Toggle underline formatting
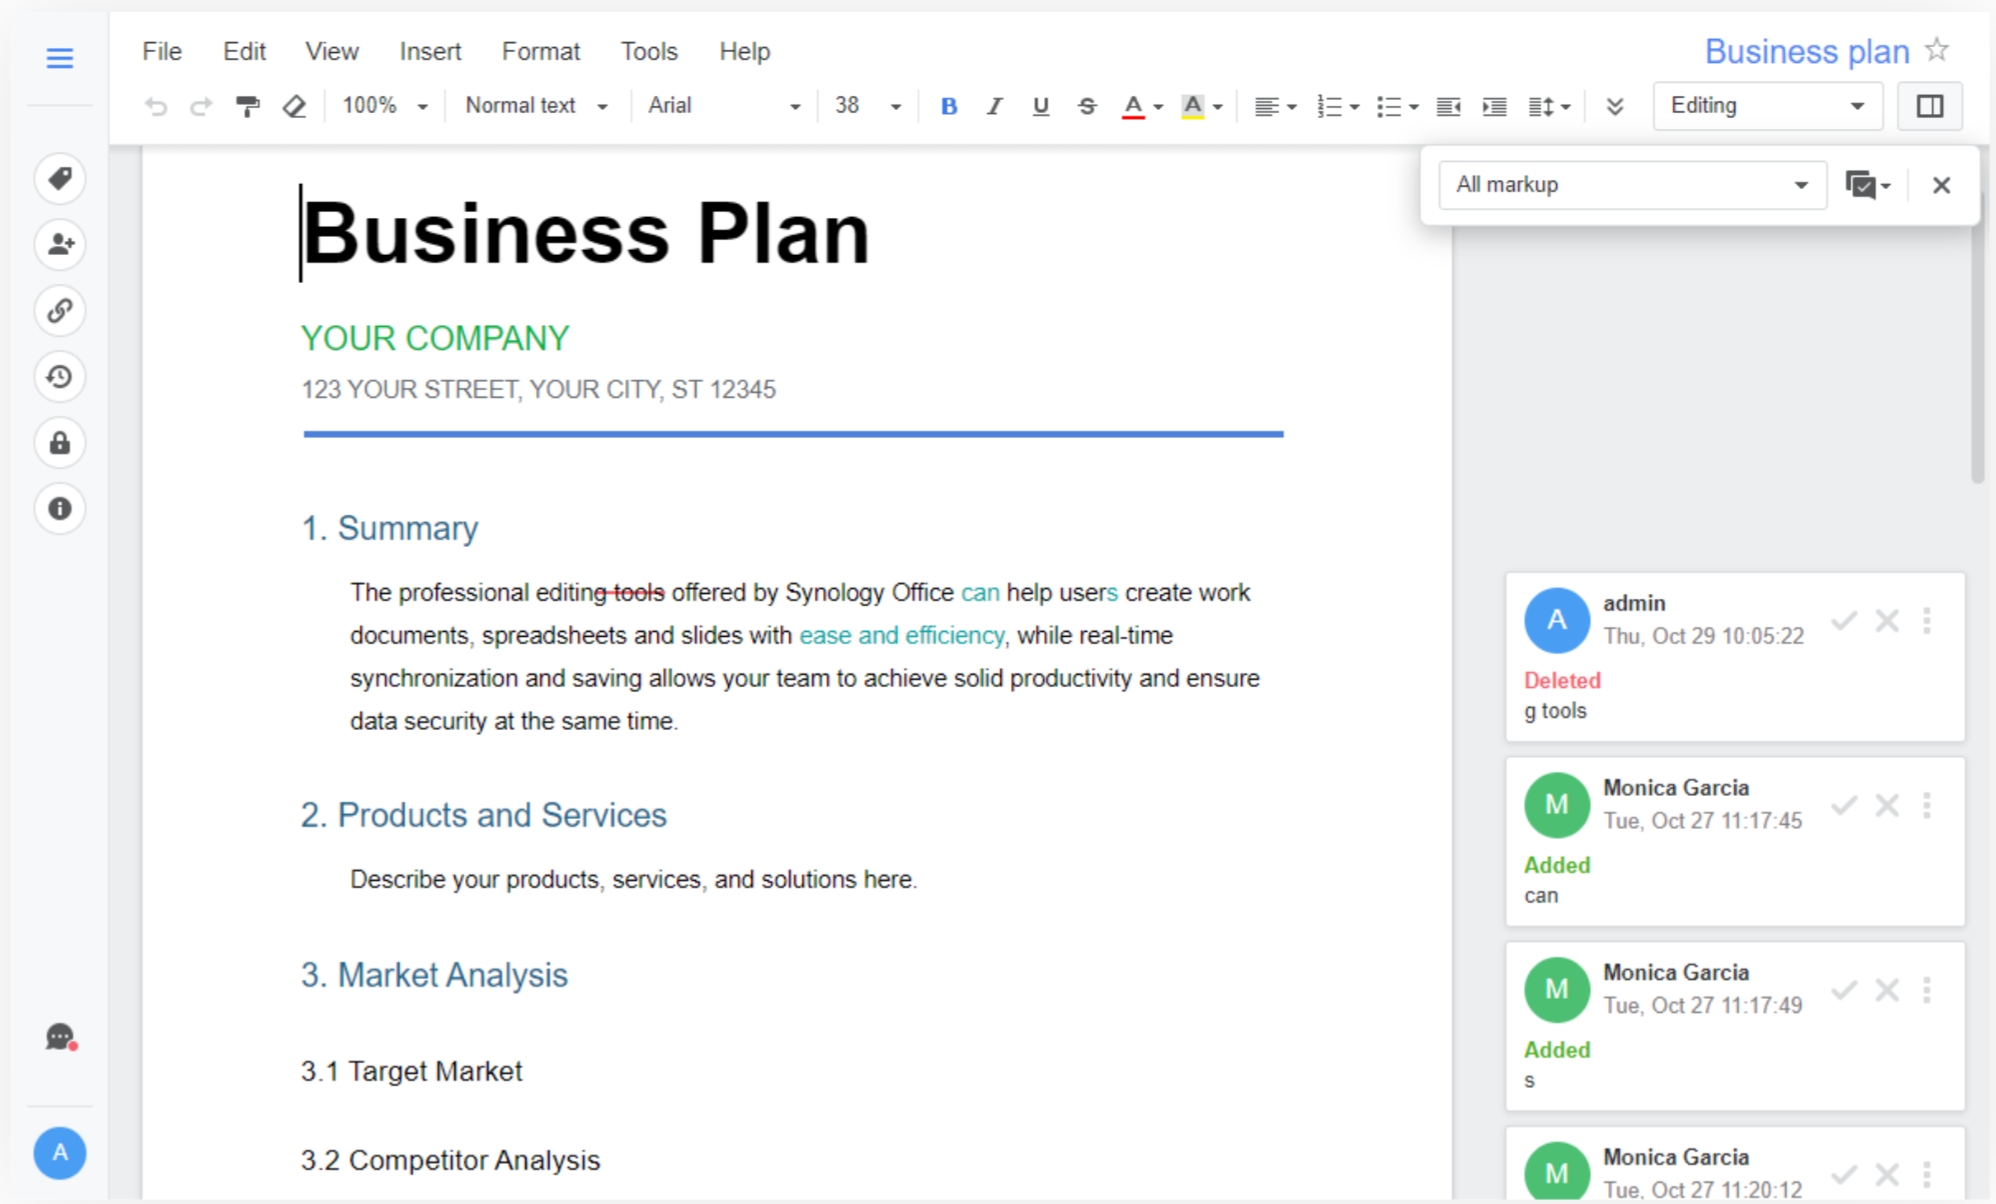Screen dimensions: 1996x1204 pyautogui.click(x=1040, y=106)
